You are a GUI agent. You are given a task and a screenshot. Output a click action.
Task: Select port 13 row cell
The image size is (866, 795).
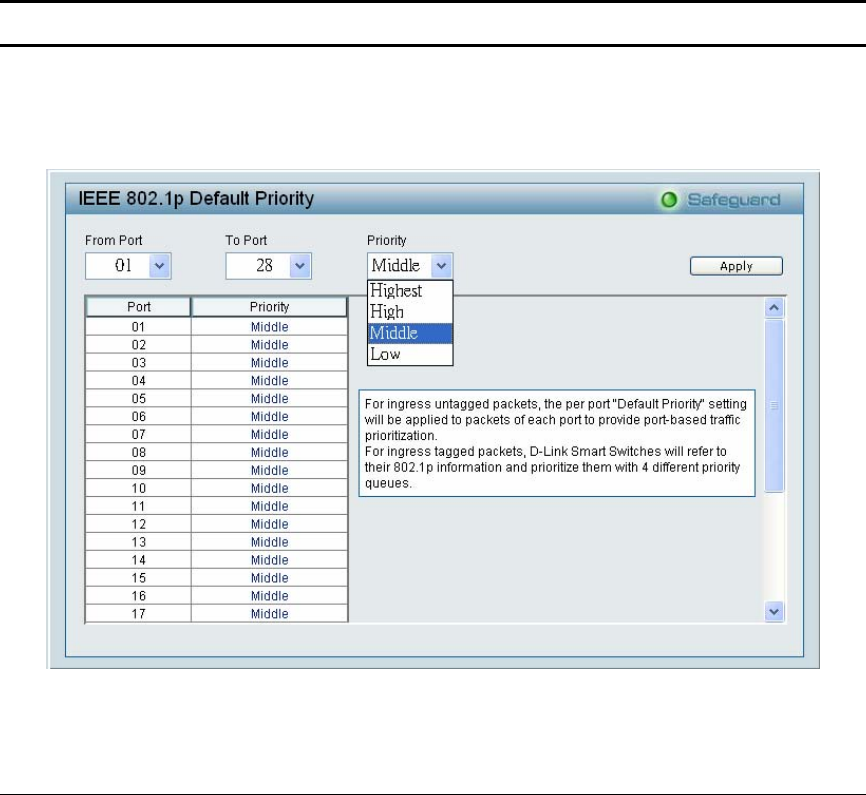click(139, 543)
